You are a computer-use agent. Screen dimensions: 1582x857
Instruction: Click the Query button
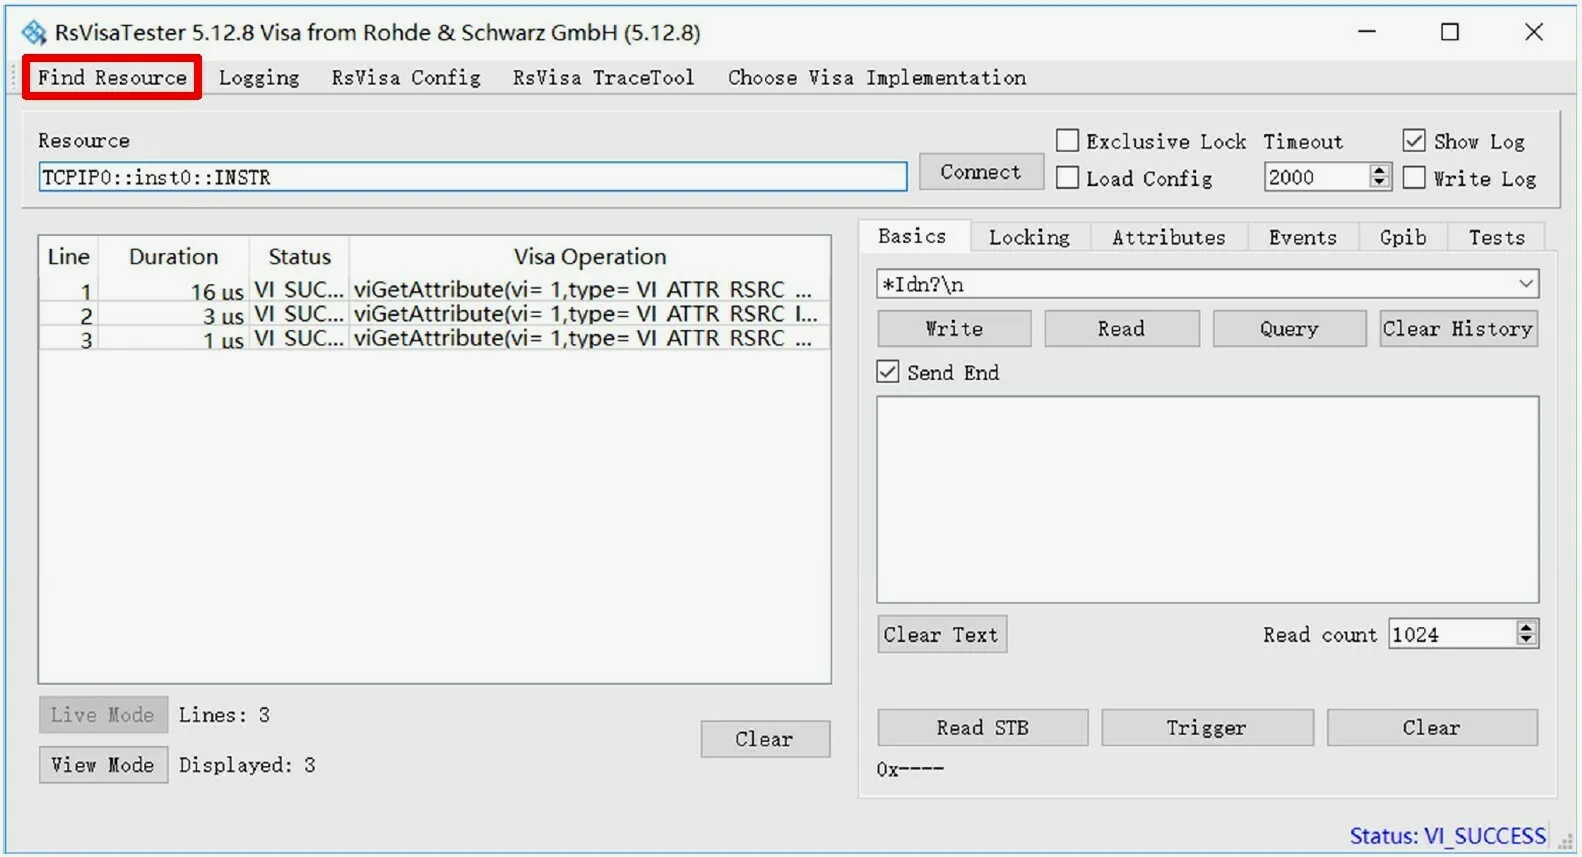(1289, 329)
